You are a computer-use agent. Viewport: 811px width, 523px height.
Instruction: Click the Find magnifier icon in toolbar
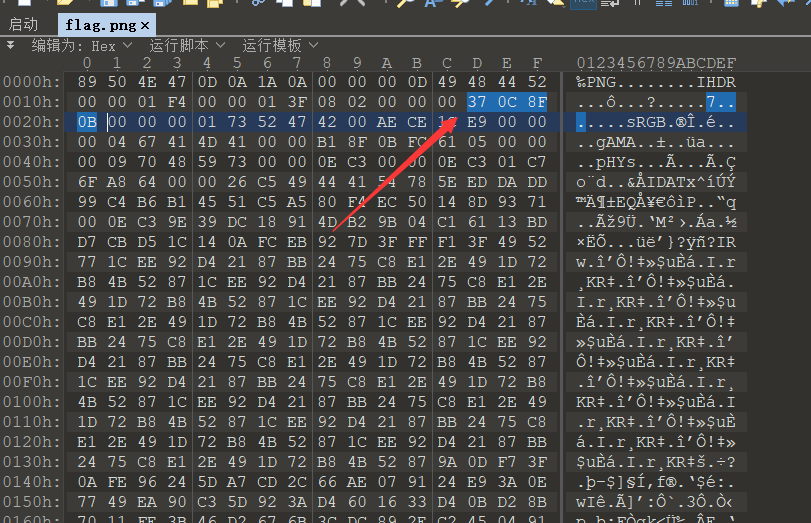point(407,3)
